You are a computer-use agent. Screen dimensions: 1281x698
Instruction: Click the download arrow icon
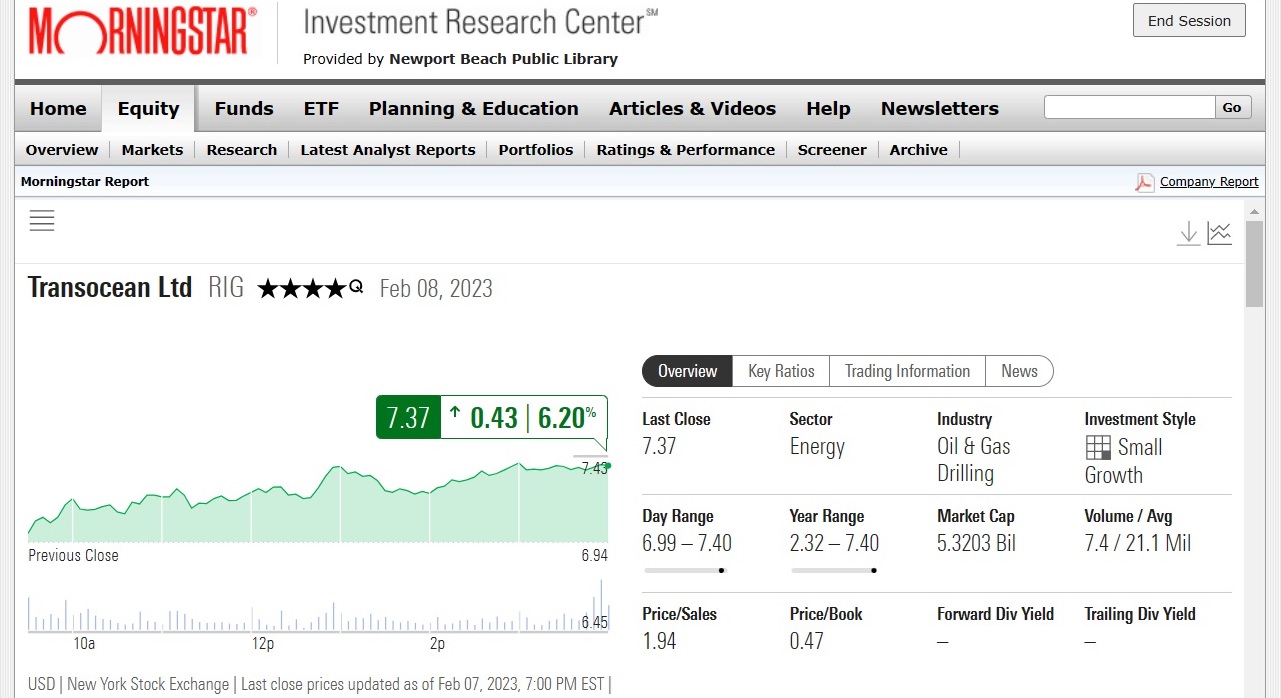coord(1188,234)
